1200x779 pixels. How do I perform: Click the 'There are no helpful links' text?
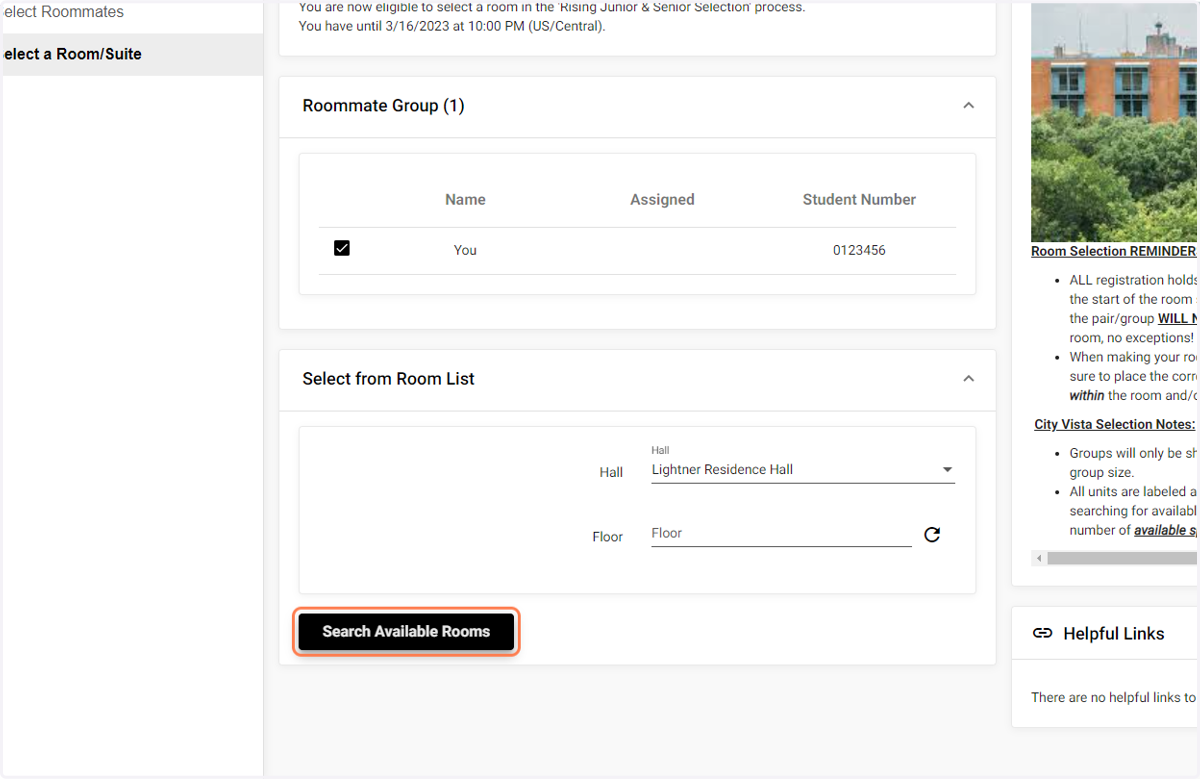click(1114, 698)
